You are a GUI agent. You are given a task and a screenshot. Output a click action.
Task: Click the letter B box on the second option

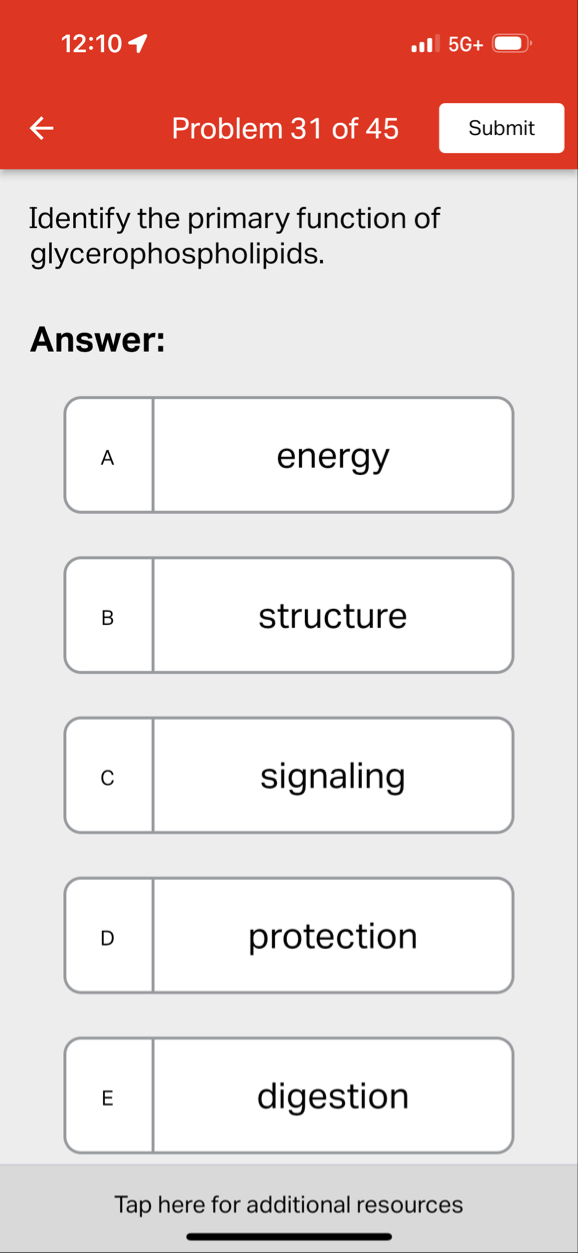click(108, 615)
